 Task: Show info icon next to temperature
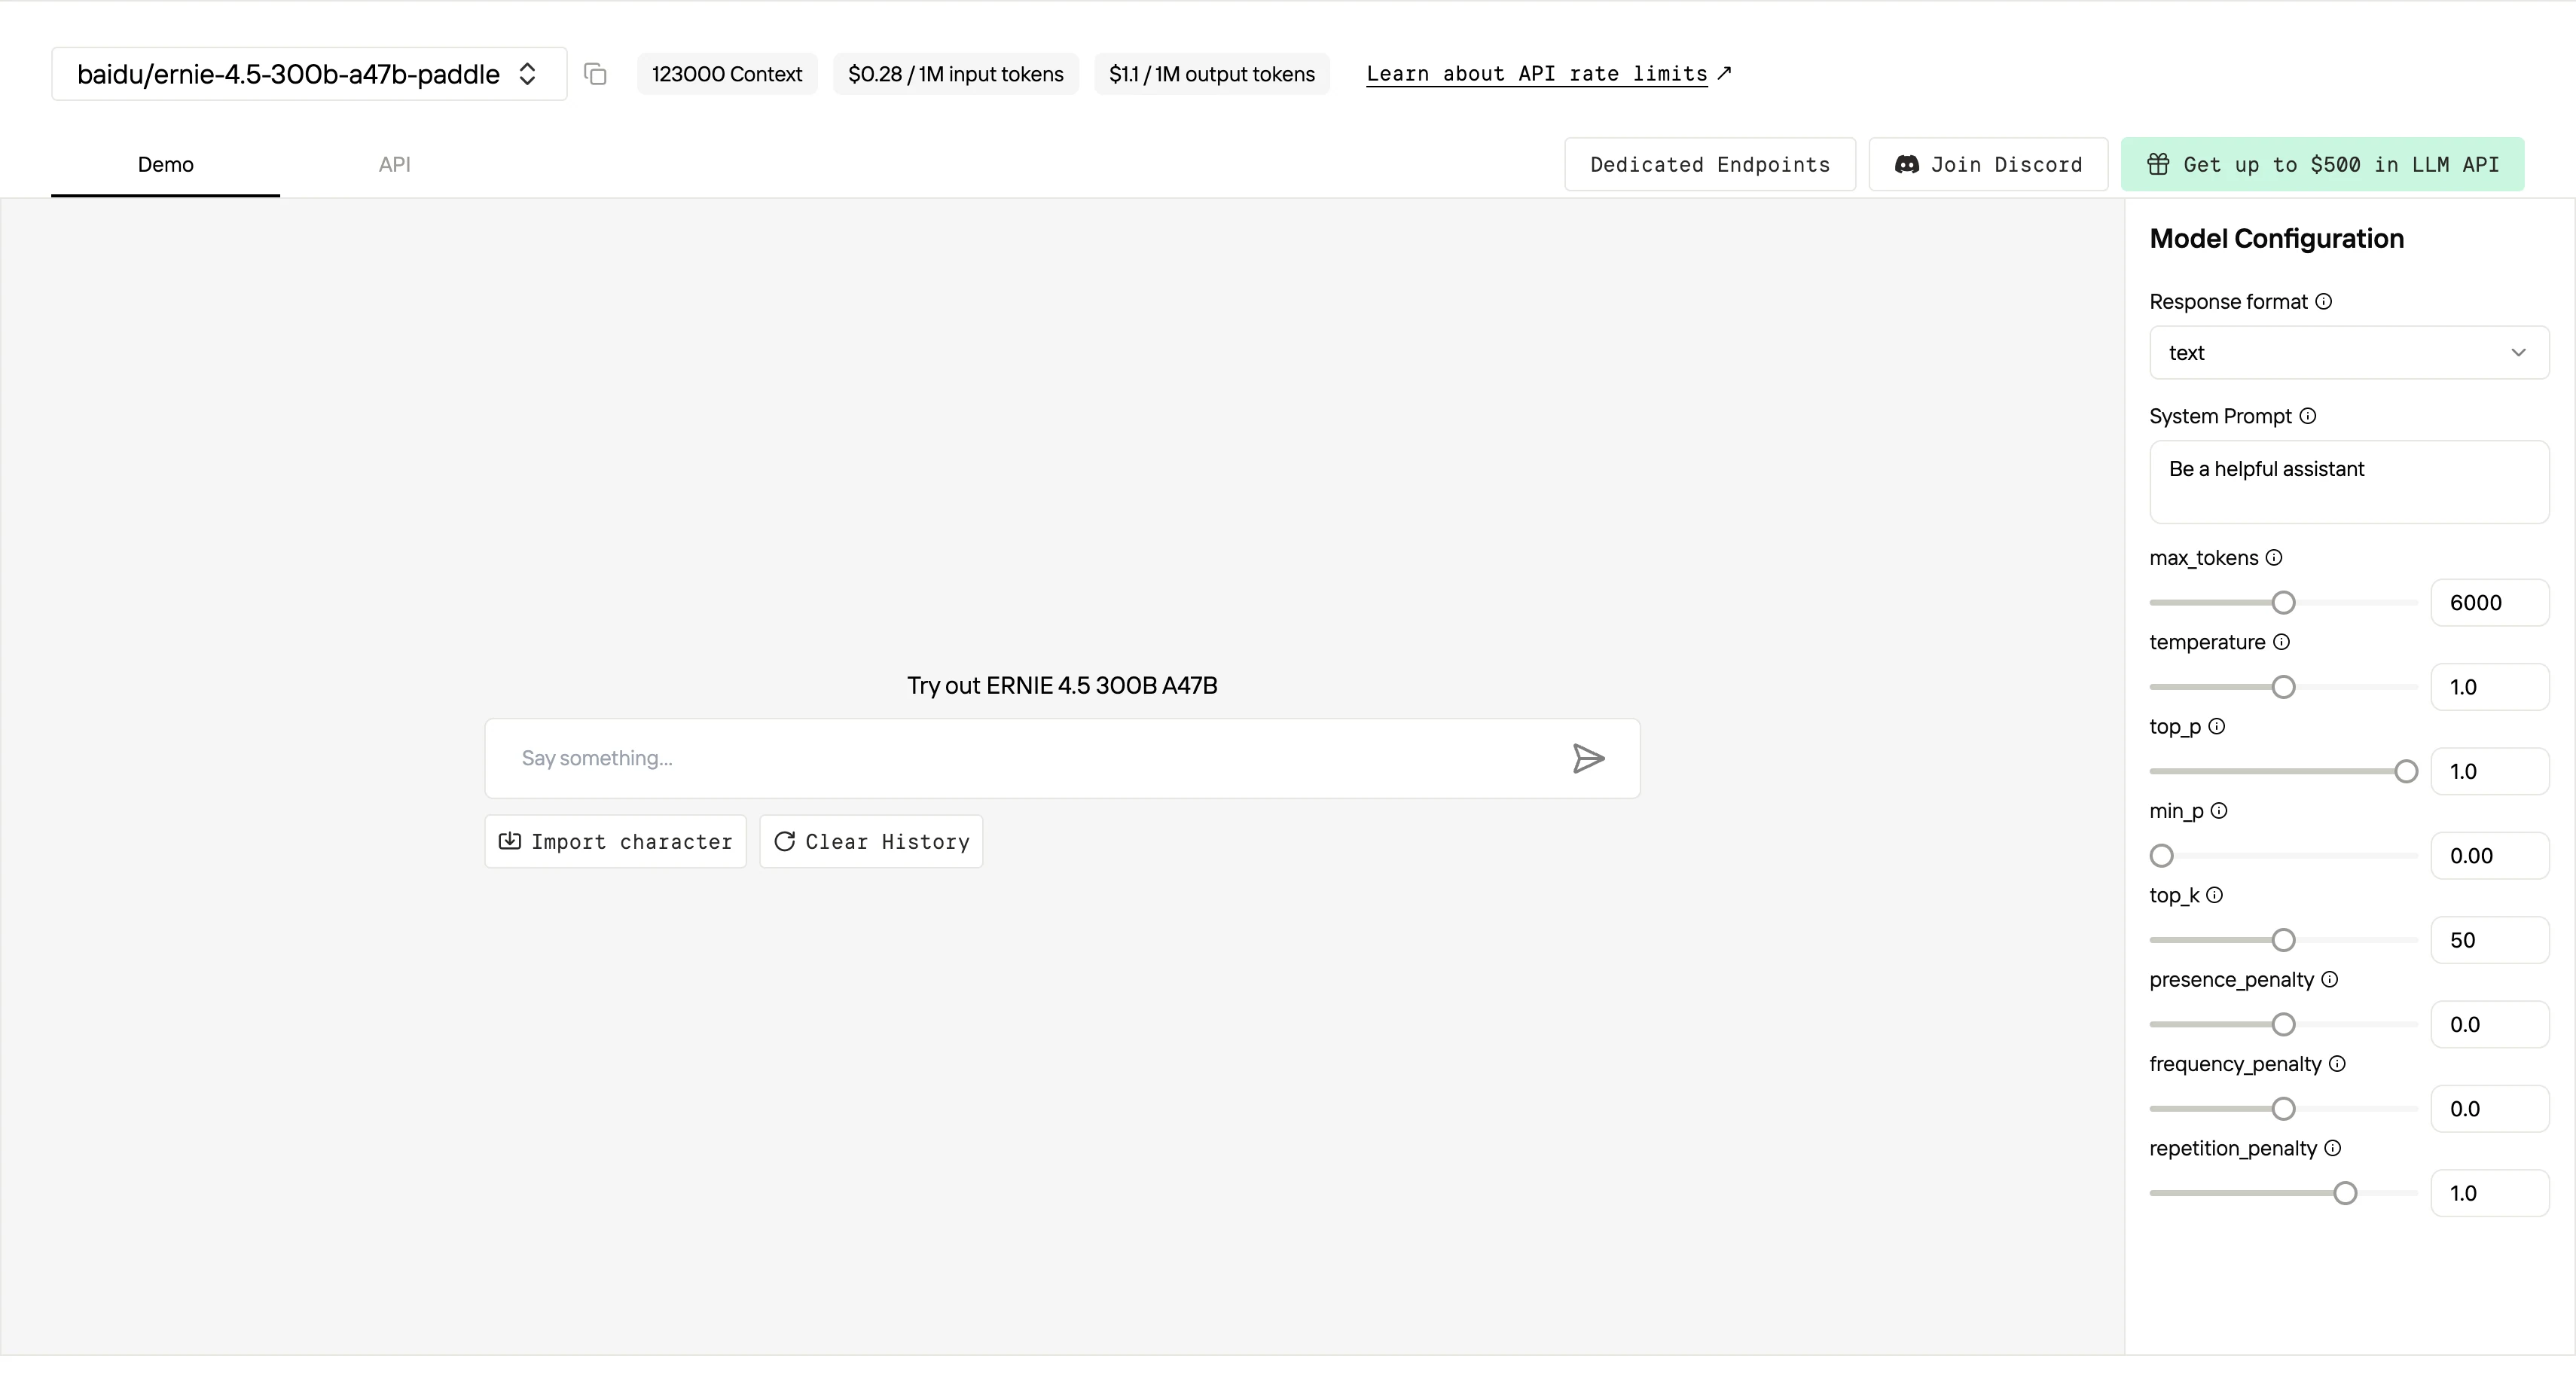point(2281,642)
